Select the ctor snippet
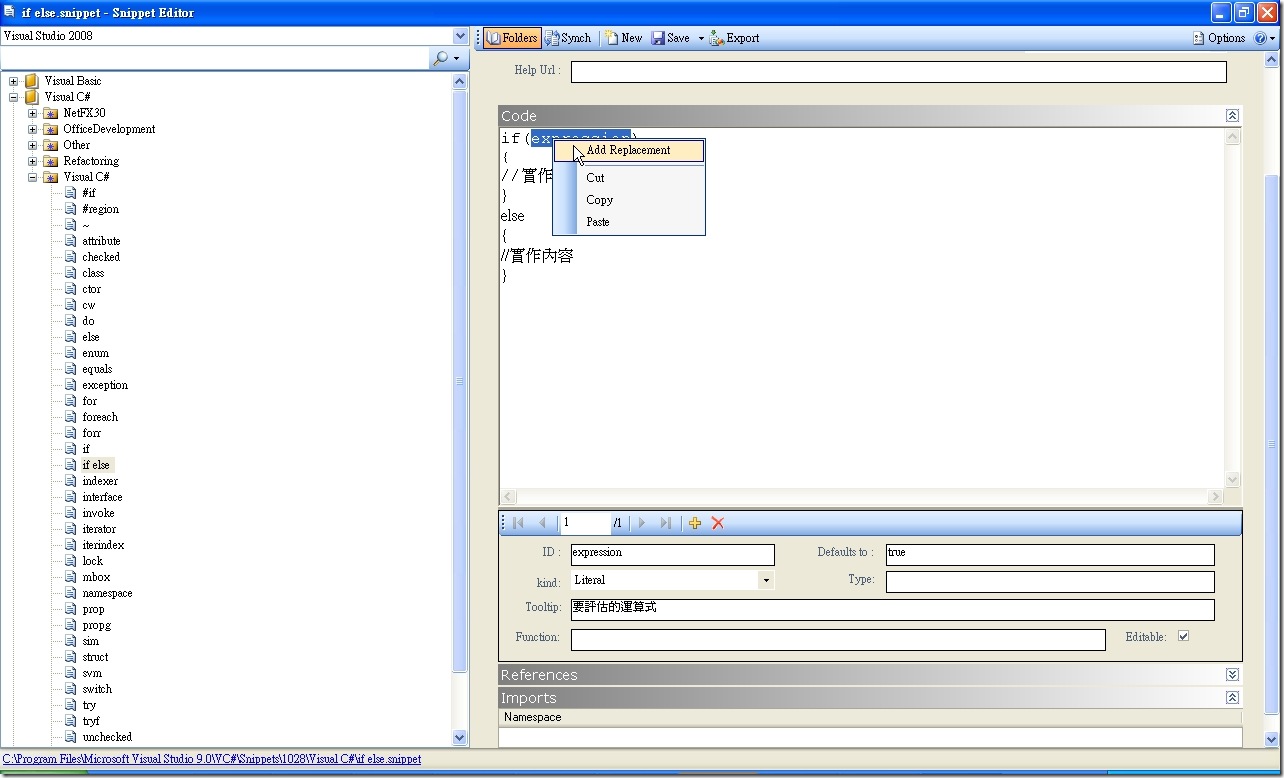The width and height of the screenshot is (1284, 778). [91, 289]
